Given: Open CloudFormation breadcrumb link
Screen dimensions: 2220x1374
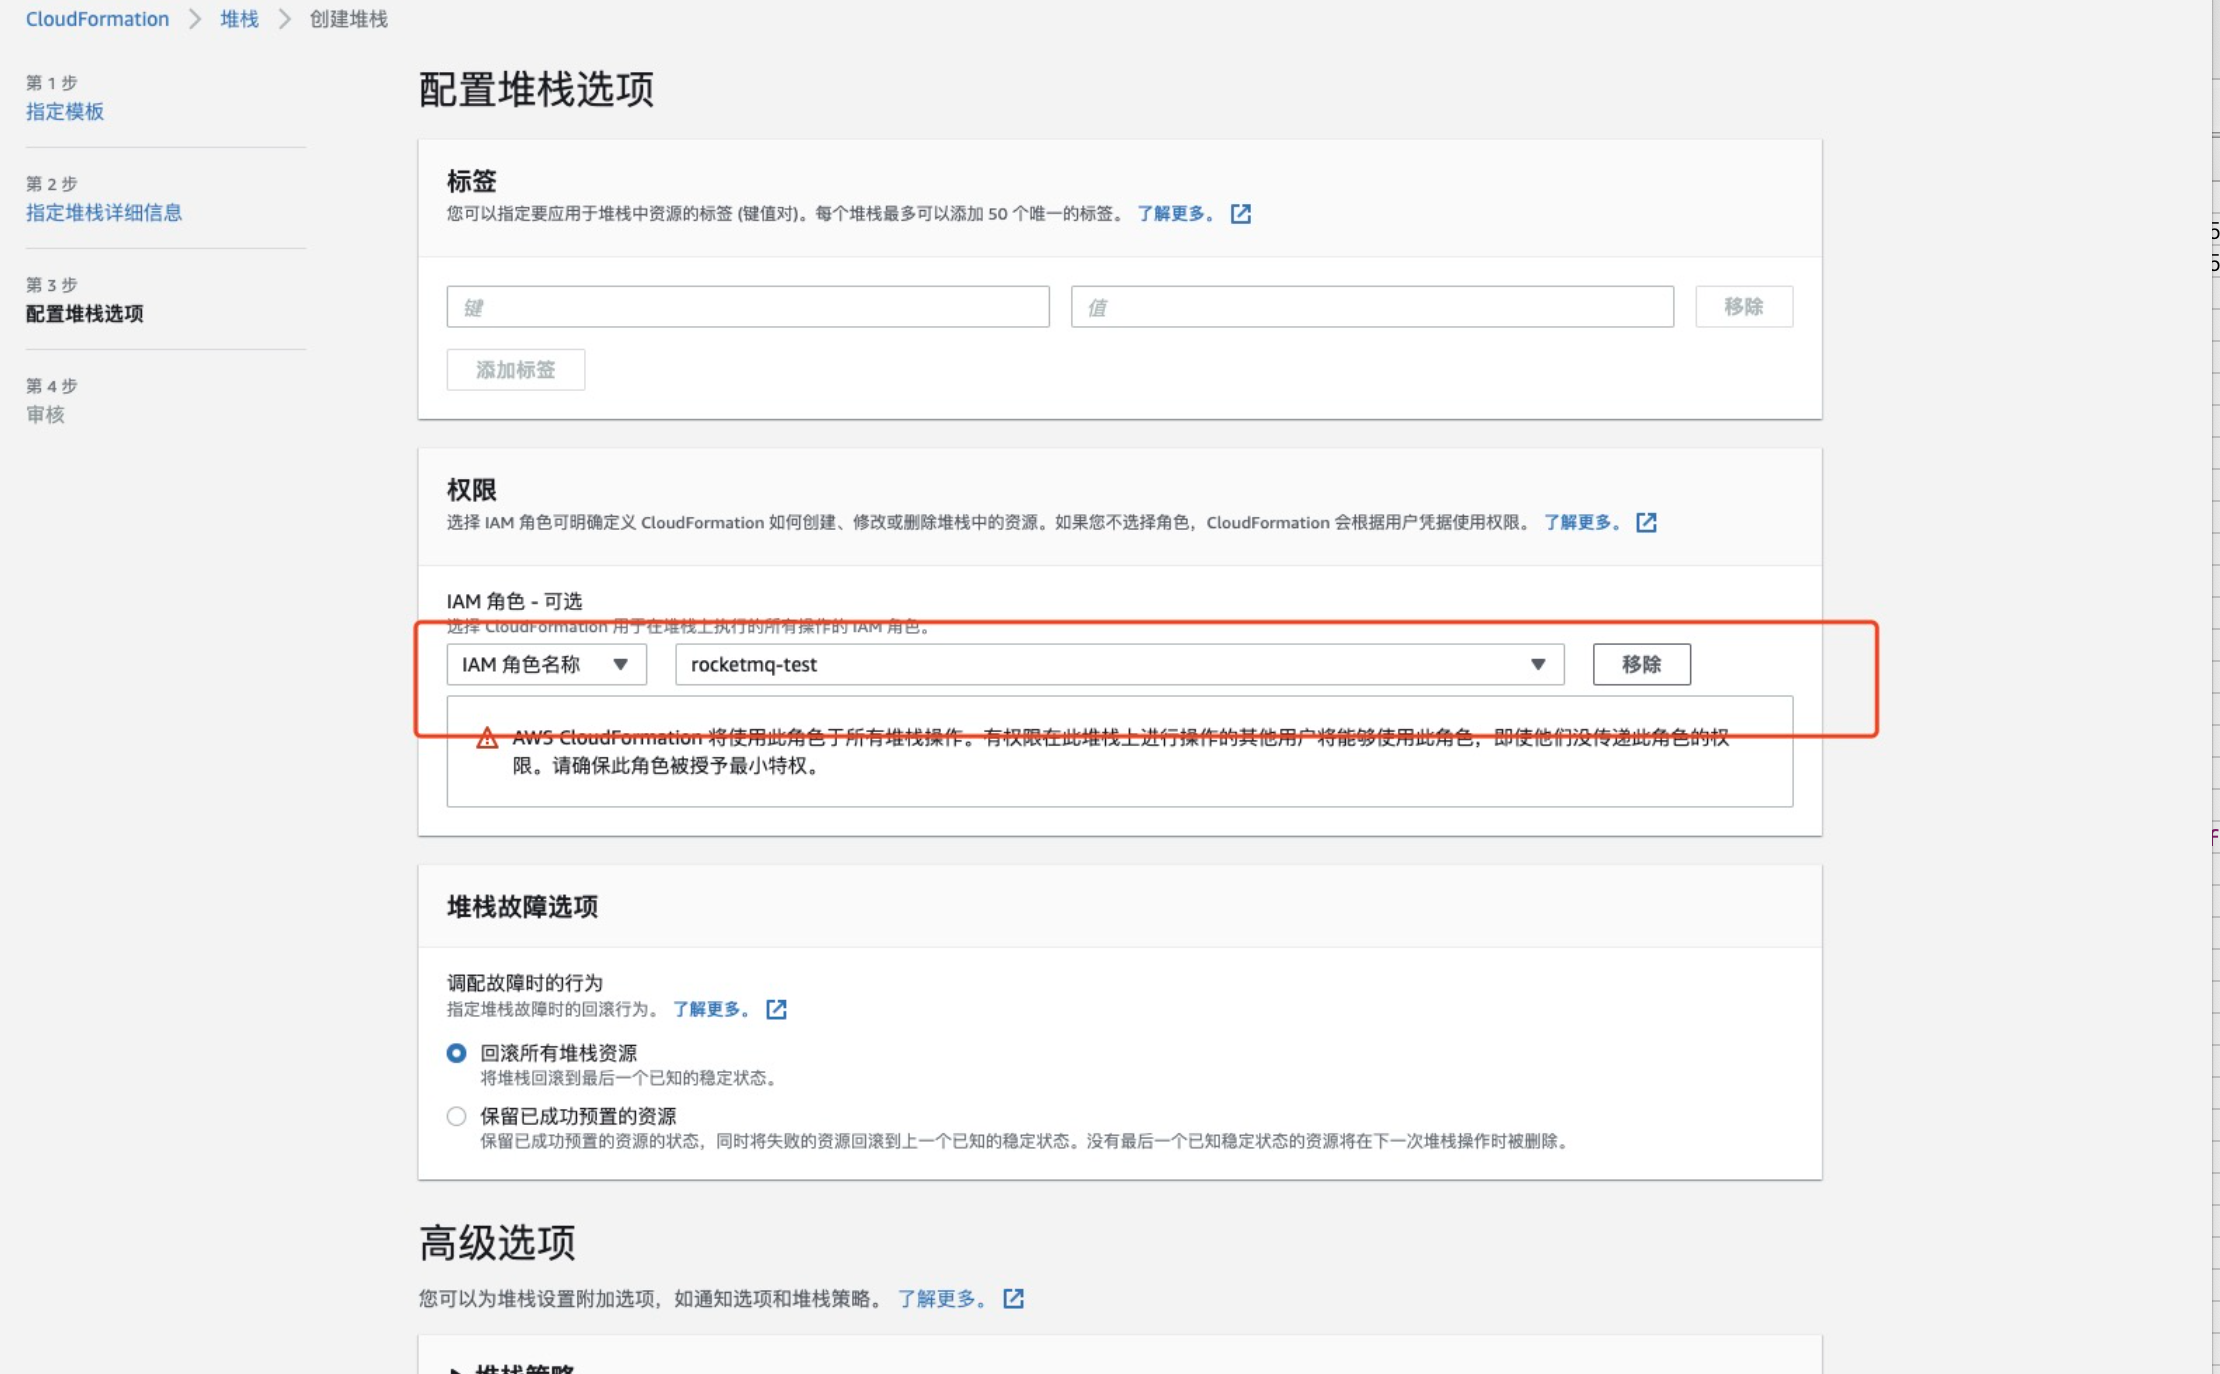Looking at the screenshot, I should pyautogui.click(x=97, y=19).
